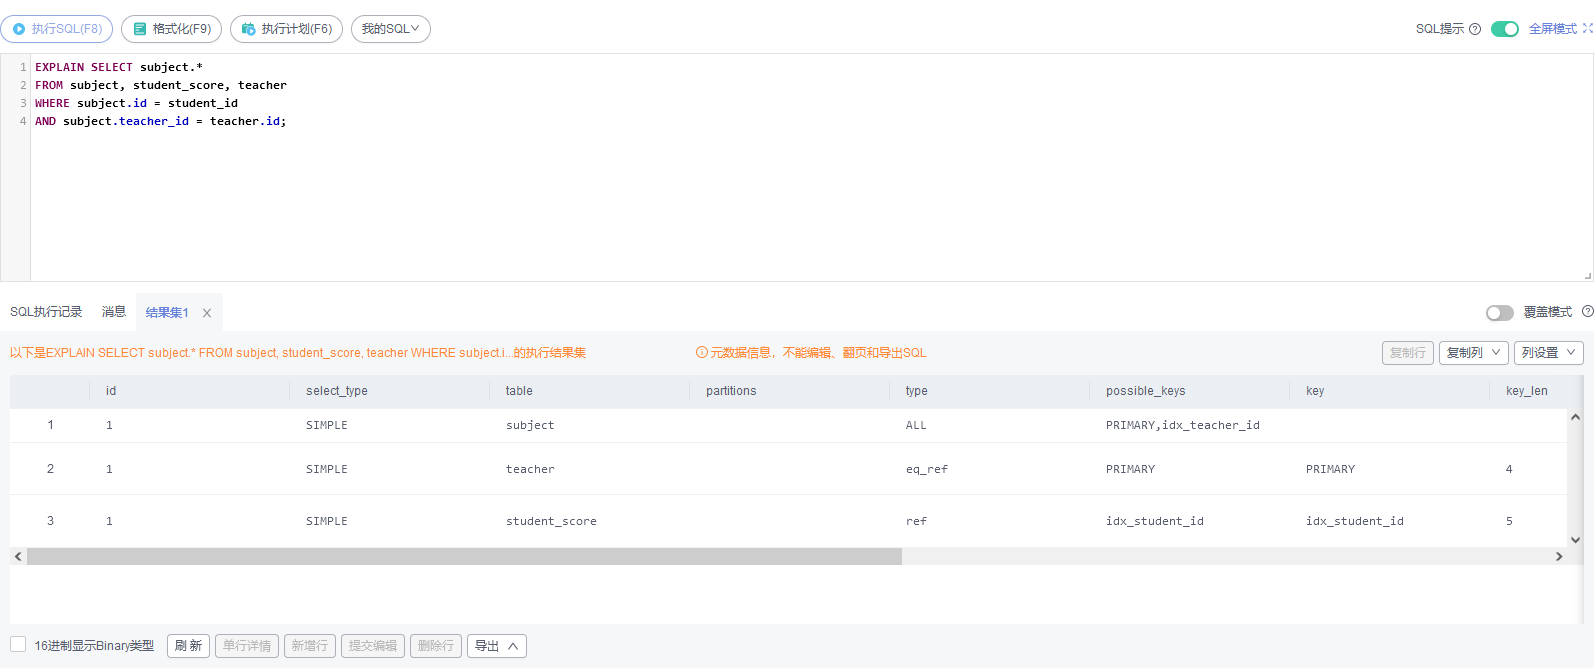
Task: Switch to the 消息 tab
Action: (x=114, y=312)
